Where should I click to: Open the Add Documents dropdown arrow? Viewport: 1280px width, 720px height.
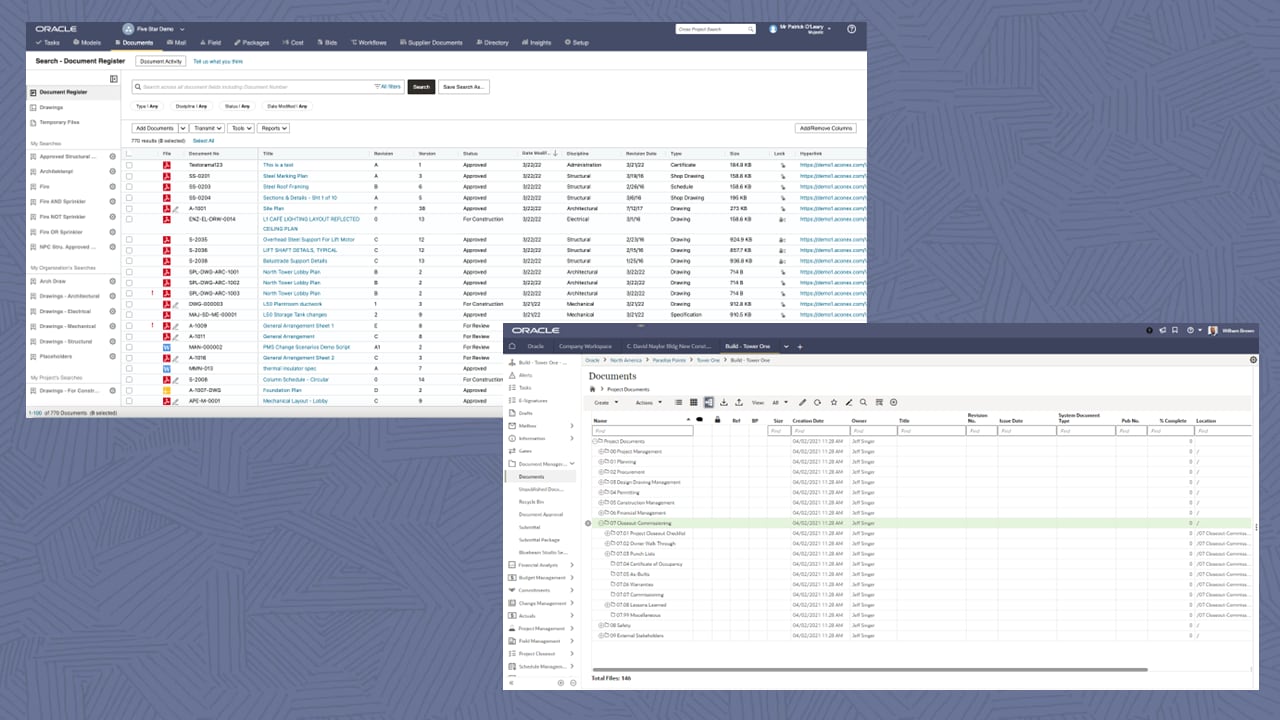point(182,128)
